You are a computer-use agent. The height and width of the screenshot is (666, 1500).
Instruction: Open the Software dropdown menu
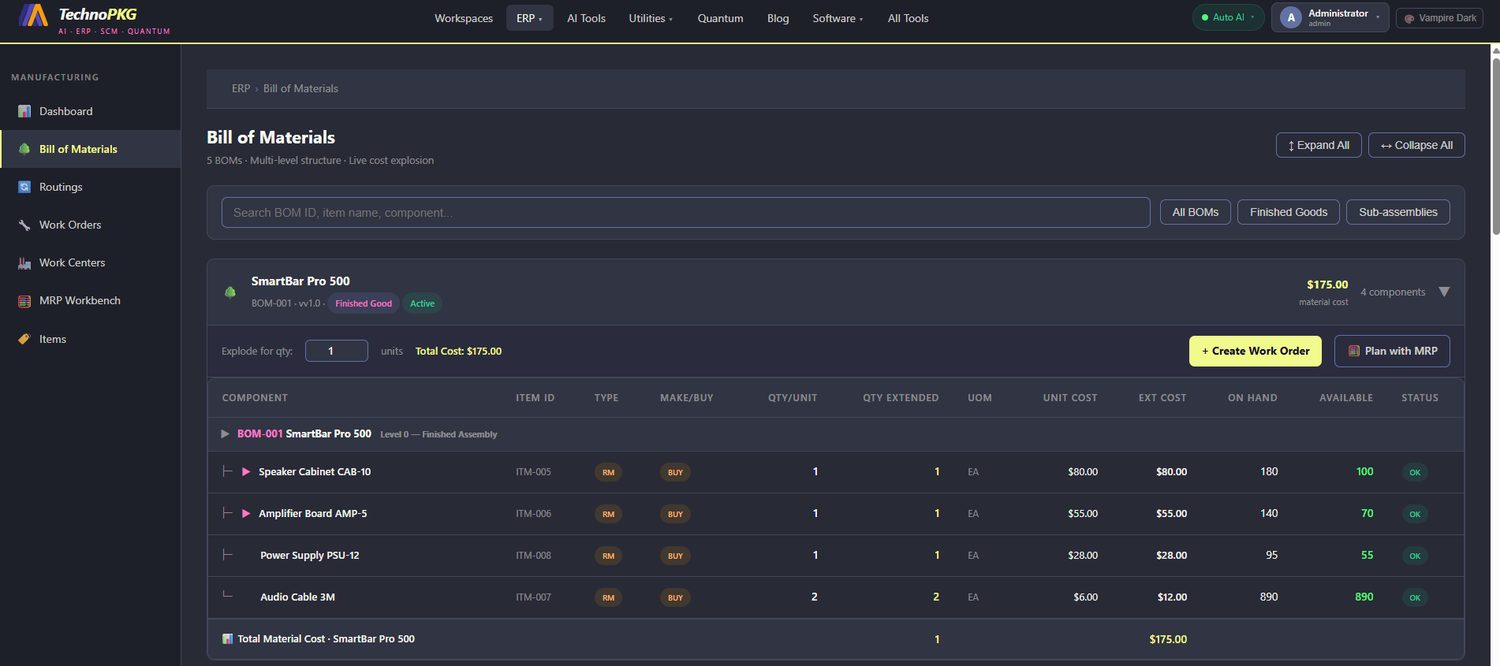click(838, 18)
